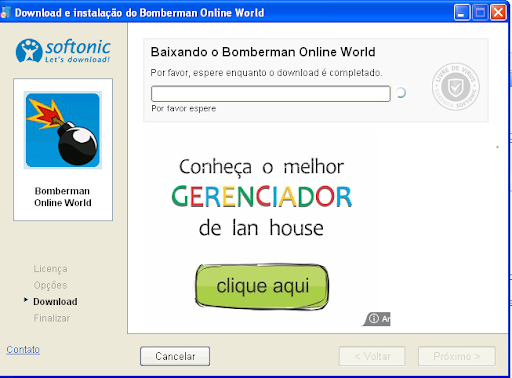Screen dimensions: 512x378
Task: Click the maximize window button
Action: pos(480,13)
